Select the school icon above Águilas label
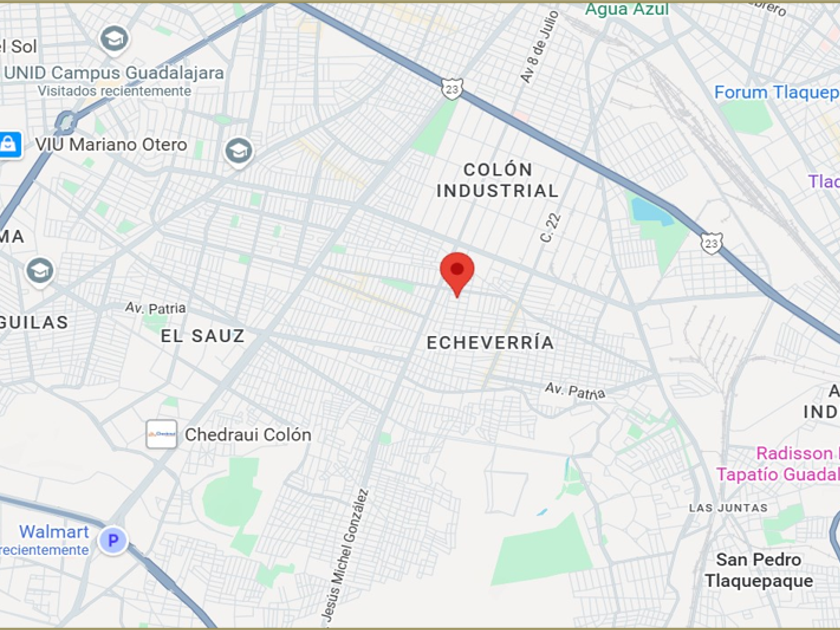The height and width of the screenshot is (630, 840). (x=40, y=271)
